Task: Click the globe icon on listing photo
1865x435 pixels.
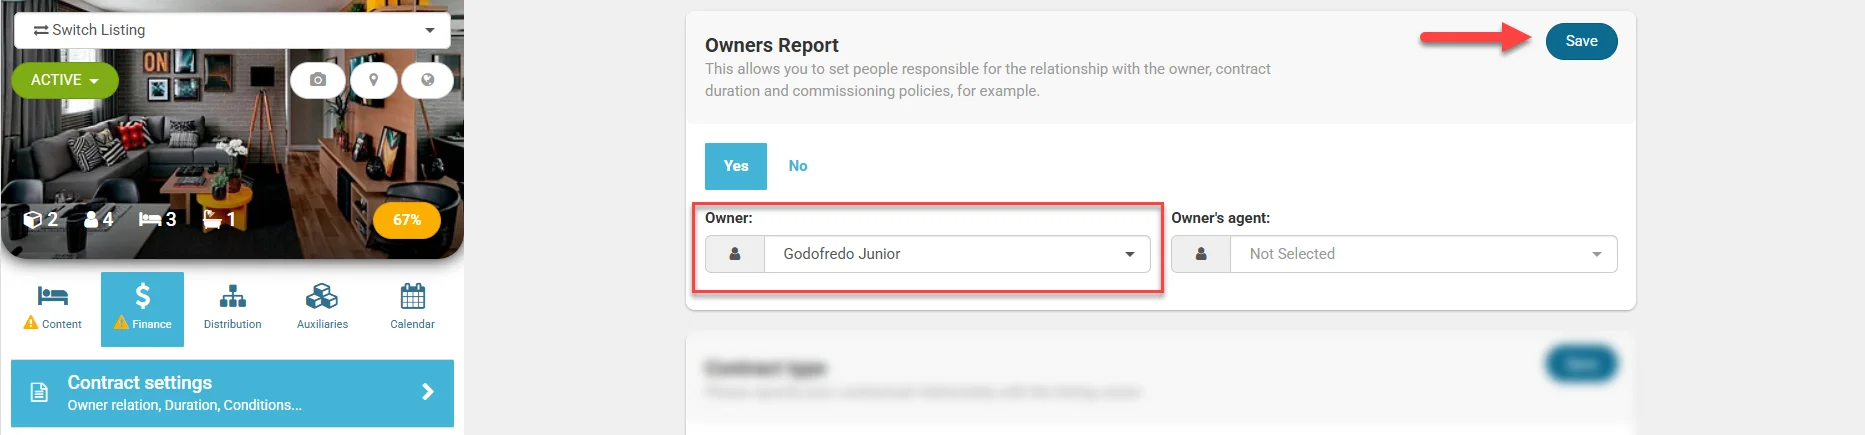Action: [x=427, y=80]
